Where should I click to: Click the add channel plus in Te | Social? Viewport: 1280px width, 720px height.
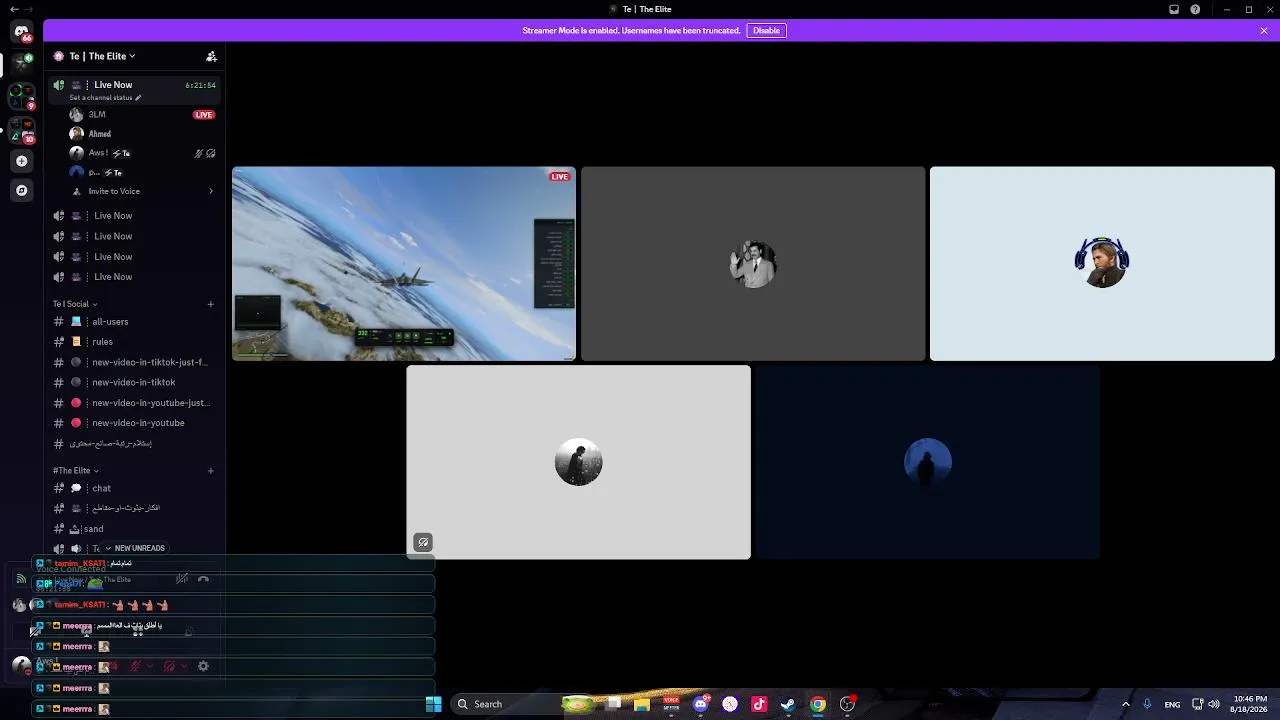[x=210, y=304]
